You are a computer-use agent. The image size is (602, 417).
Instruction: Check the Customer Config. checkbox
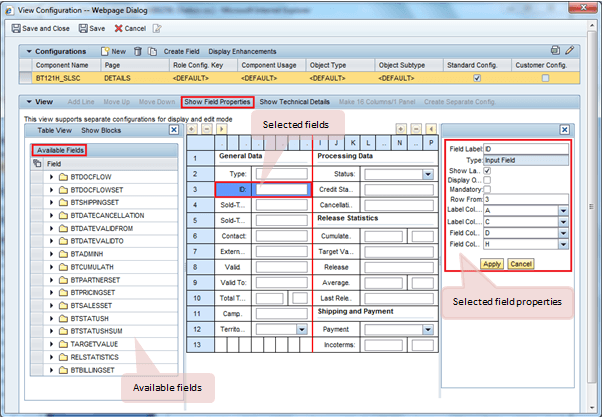coord(545,77)
